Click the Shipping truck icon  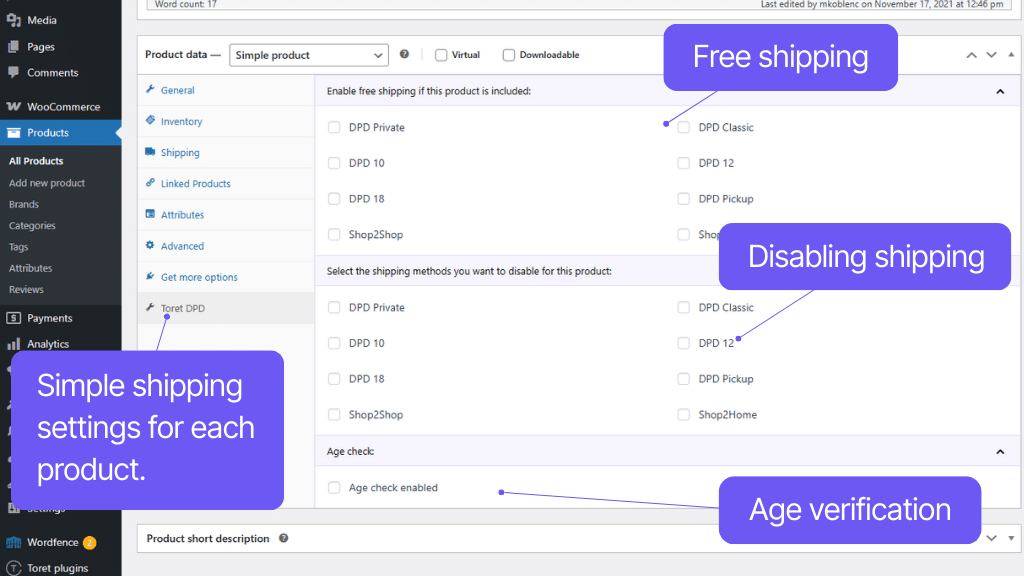click(x=150, y=152)
